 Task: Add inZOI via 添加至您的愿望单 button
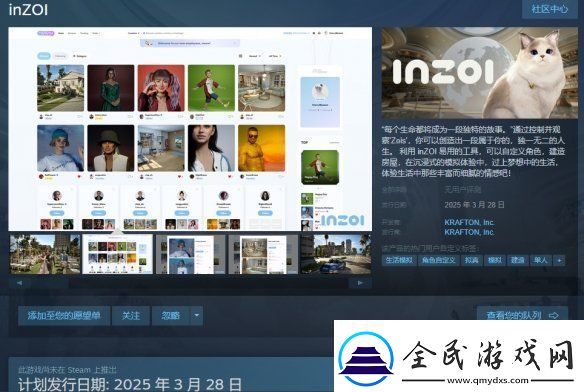(64, 316)
